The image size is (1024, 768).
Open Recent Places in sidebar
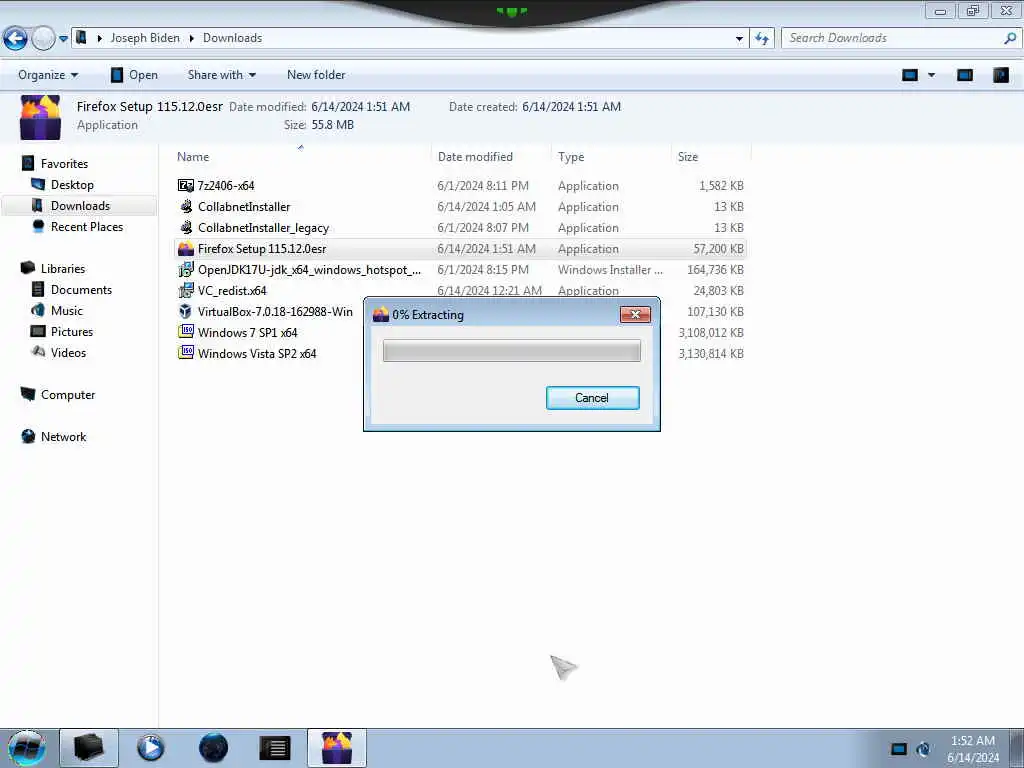click(87, 227)
